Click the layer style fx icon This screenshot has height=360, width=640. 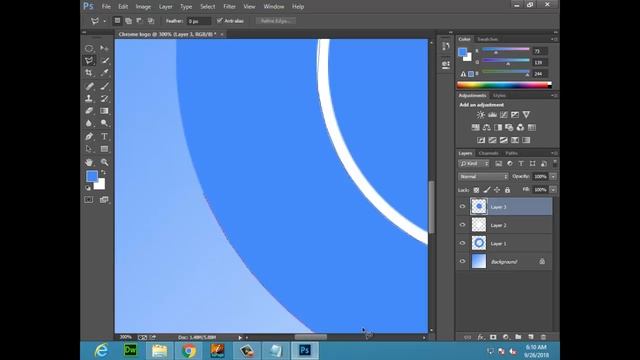[480, 337]
